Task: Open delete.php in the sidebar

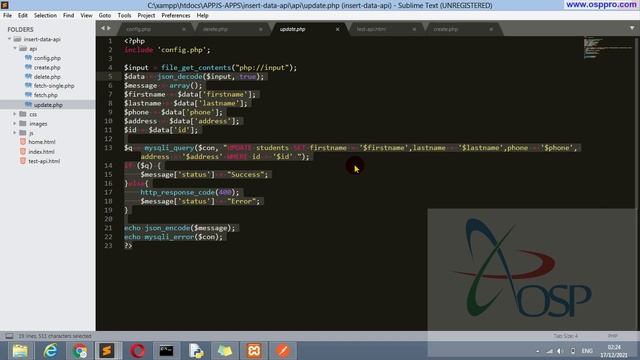Action: (x=47, y=77)
